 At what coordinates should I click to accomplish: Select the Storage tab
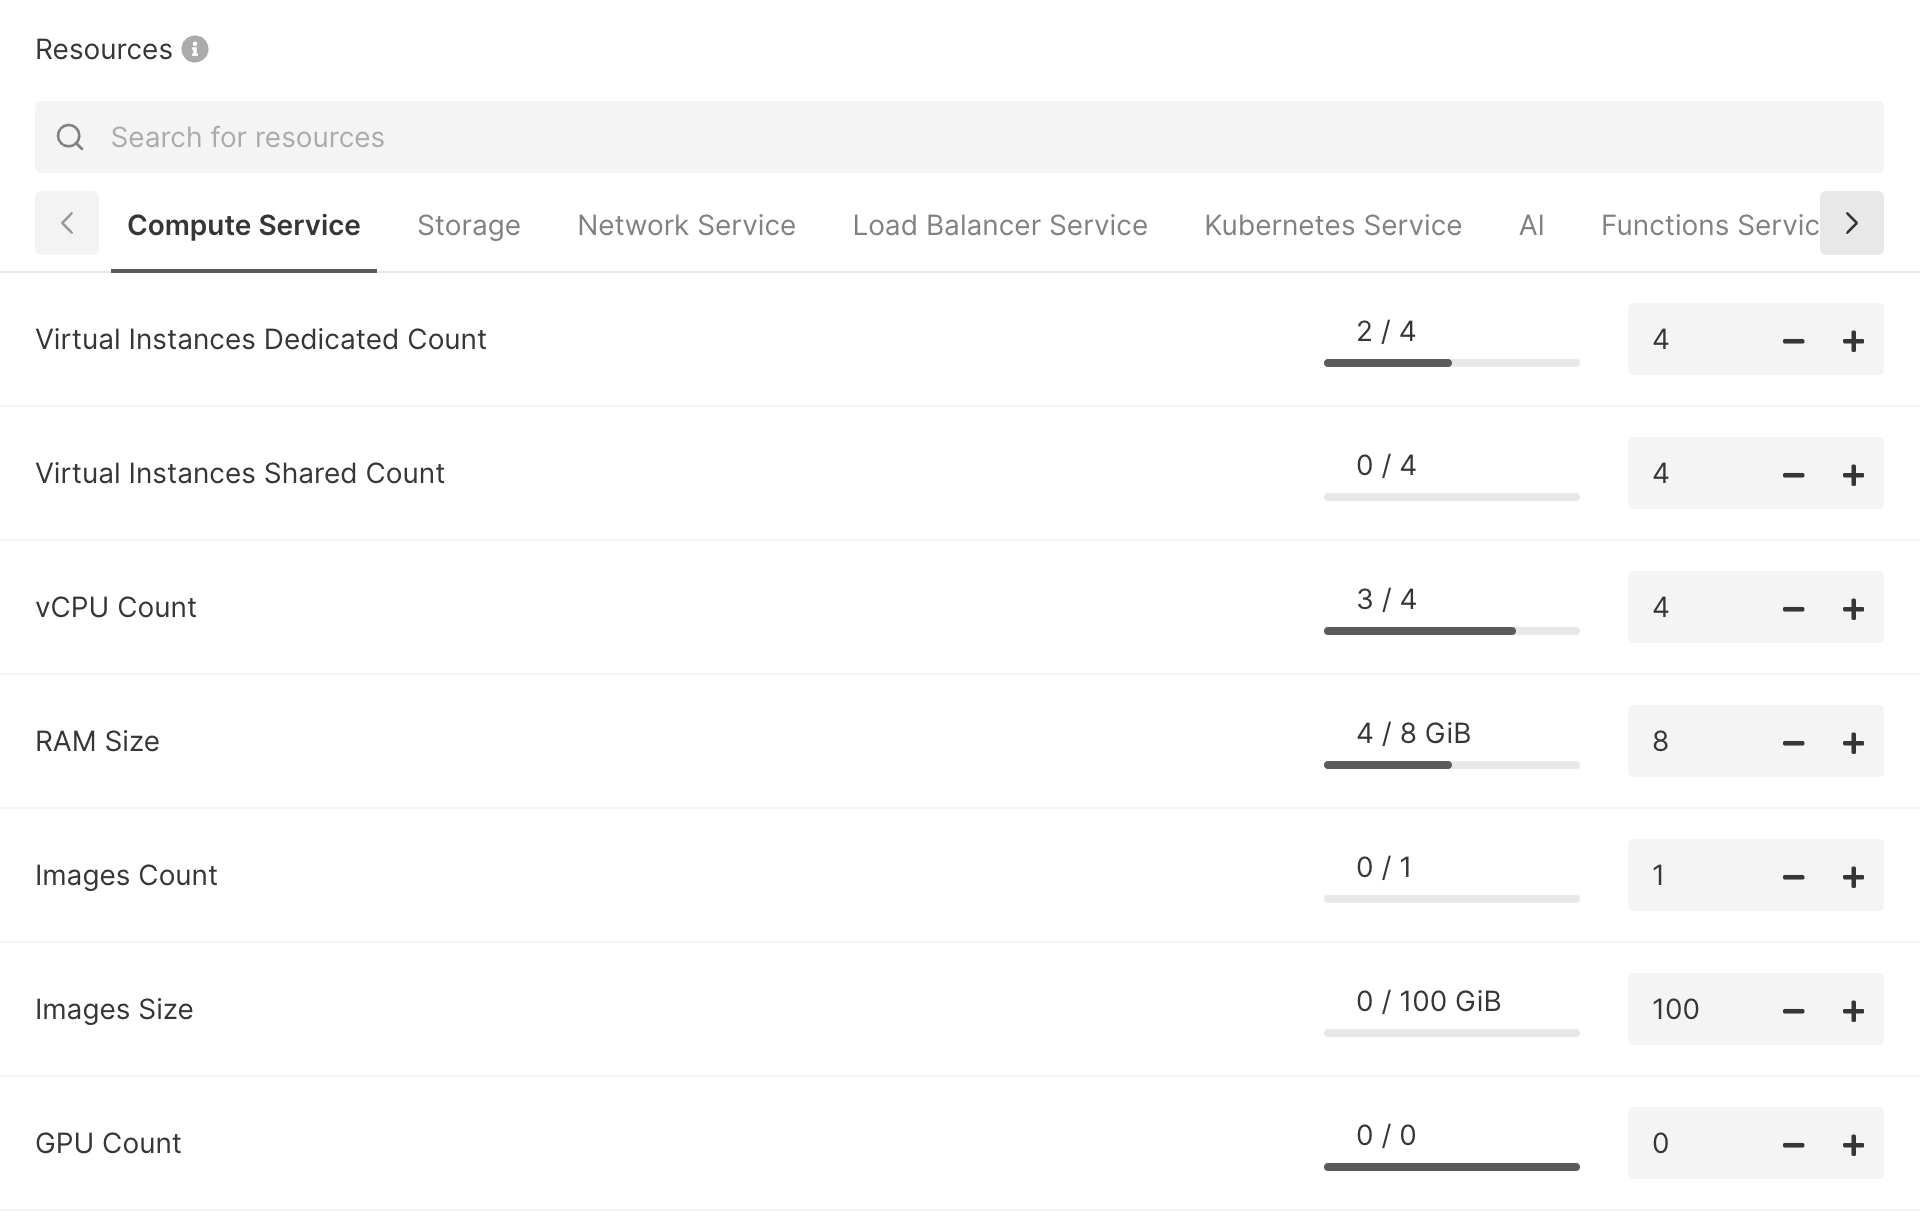tap(469, 223)
